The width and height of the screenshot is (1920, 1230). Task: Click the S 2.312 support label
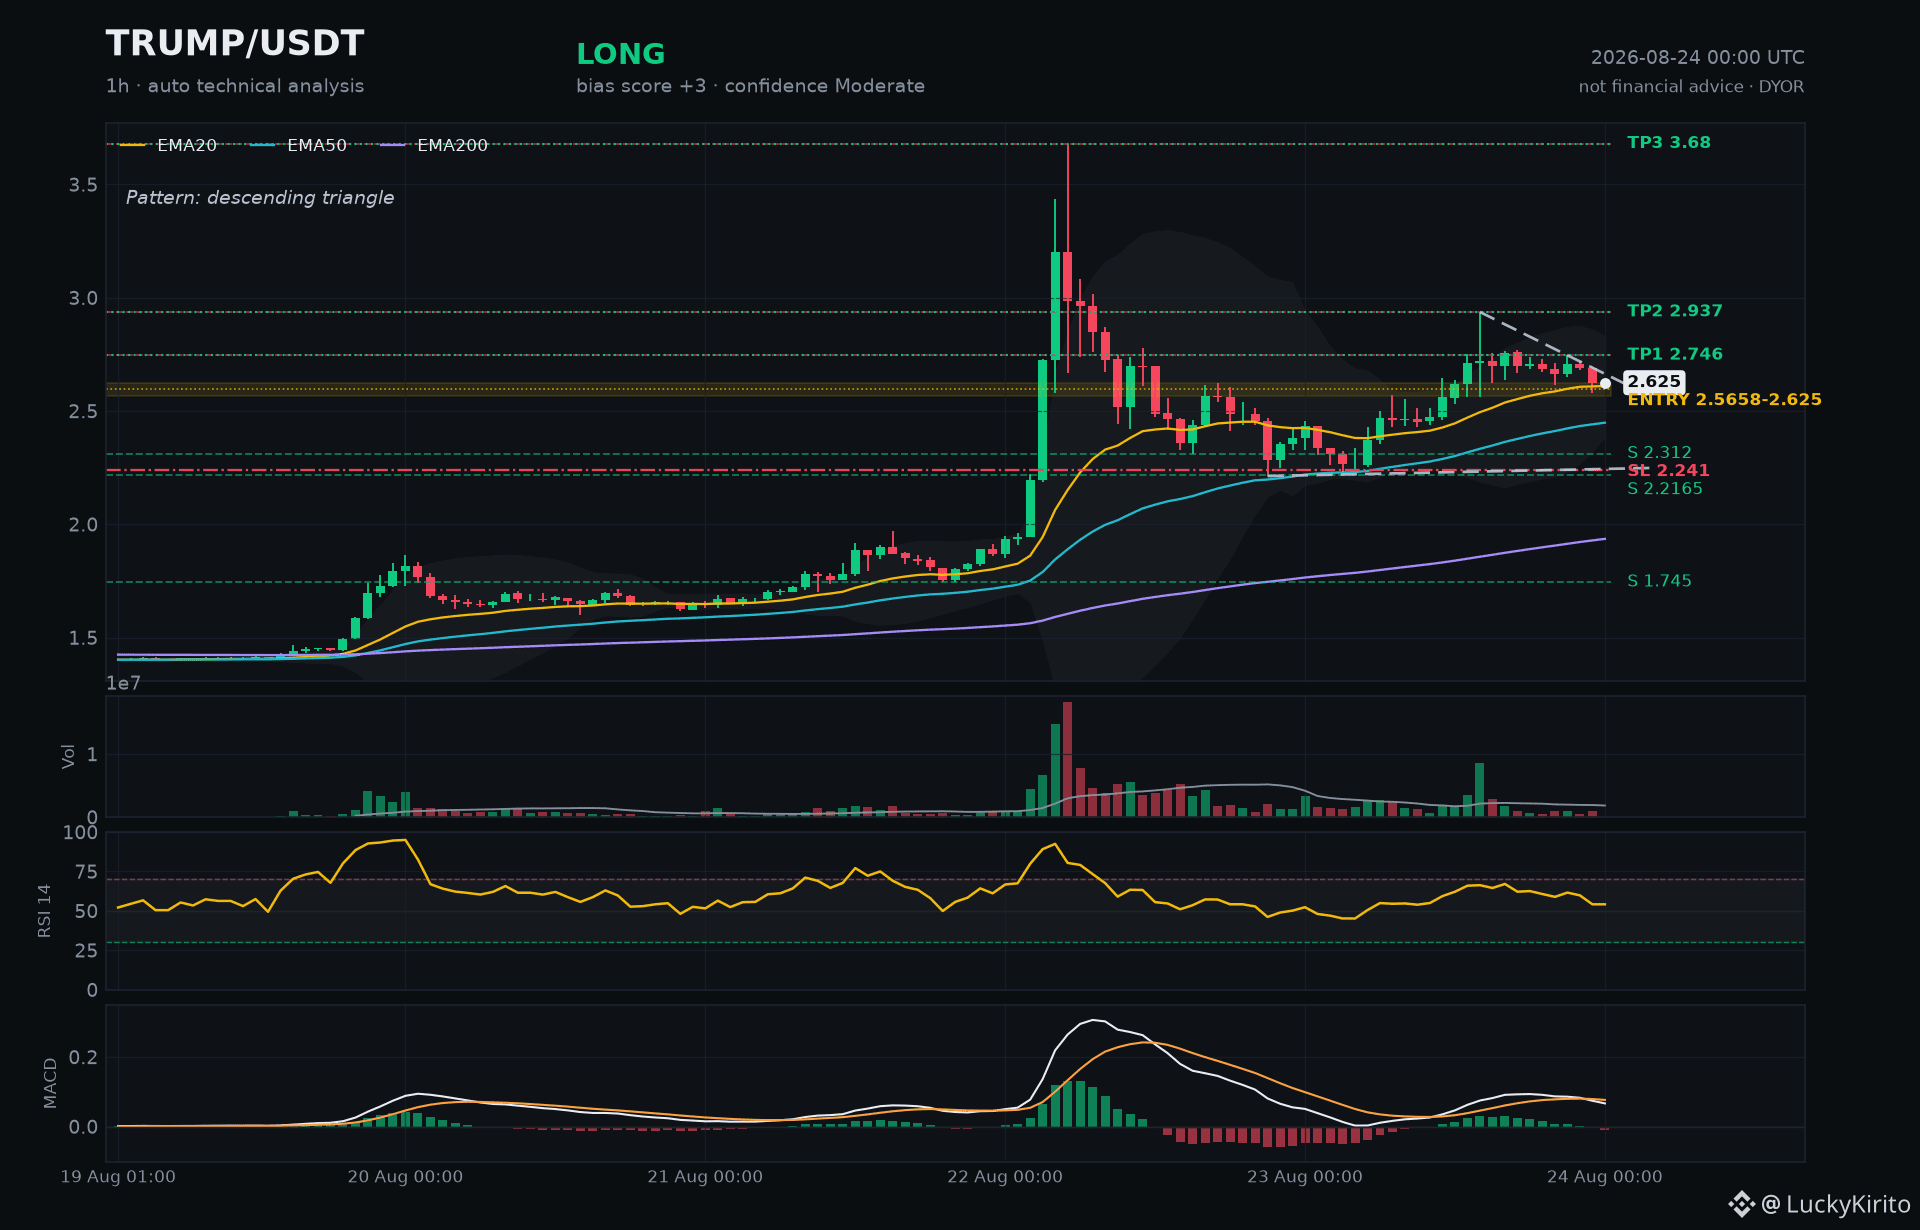pyautogui.click(x=1659, y=453)
